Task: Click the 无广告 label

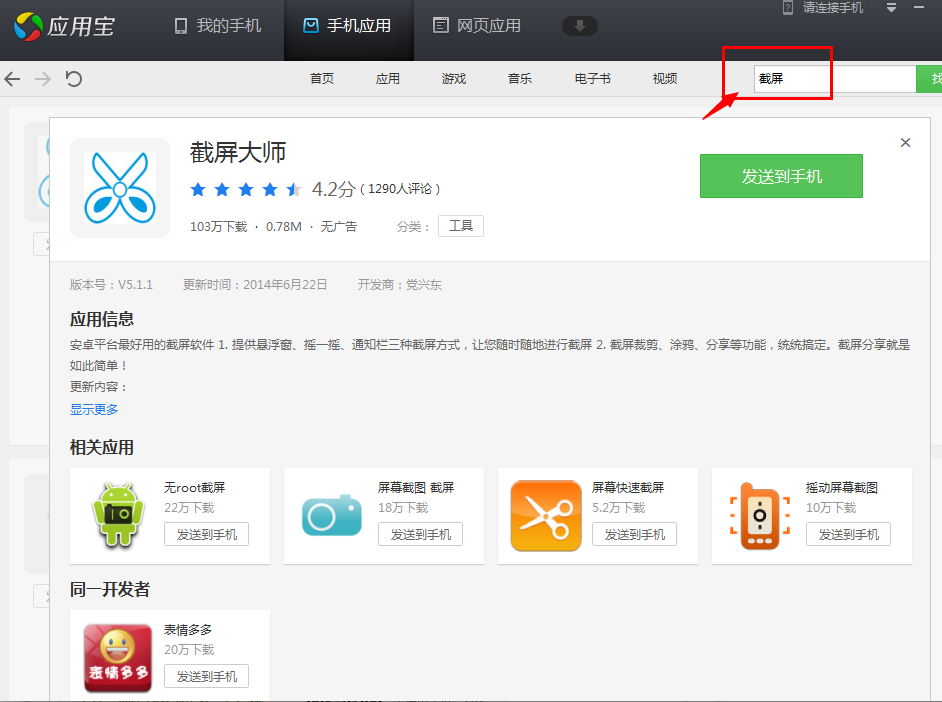Action: pos(339,226)
